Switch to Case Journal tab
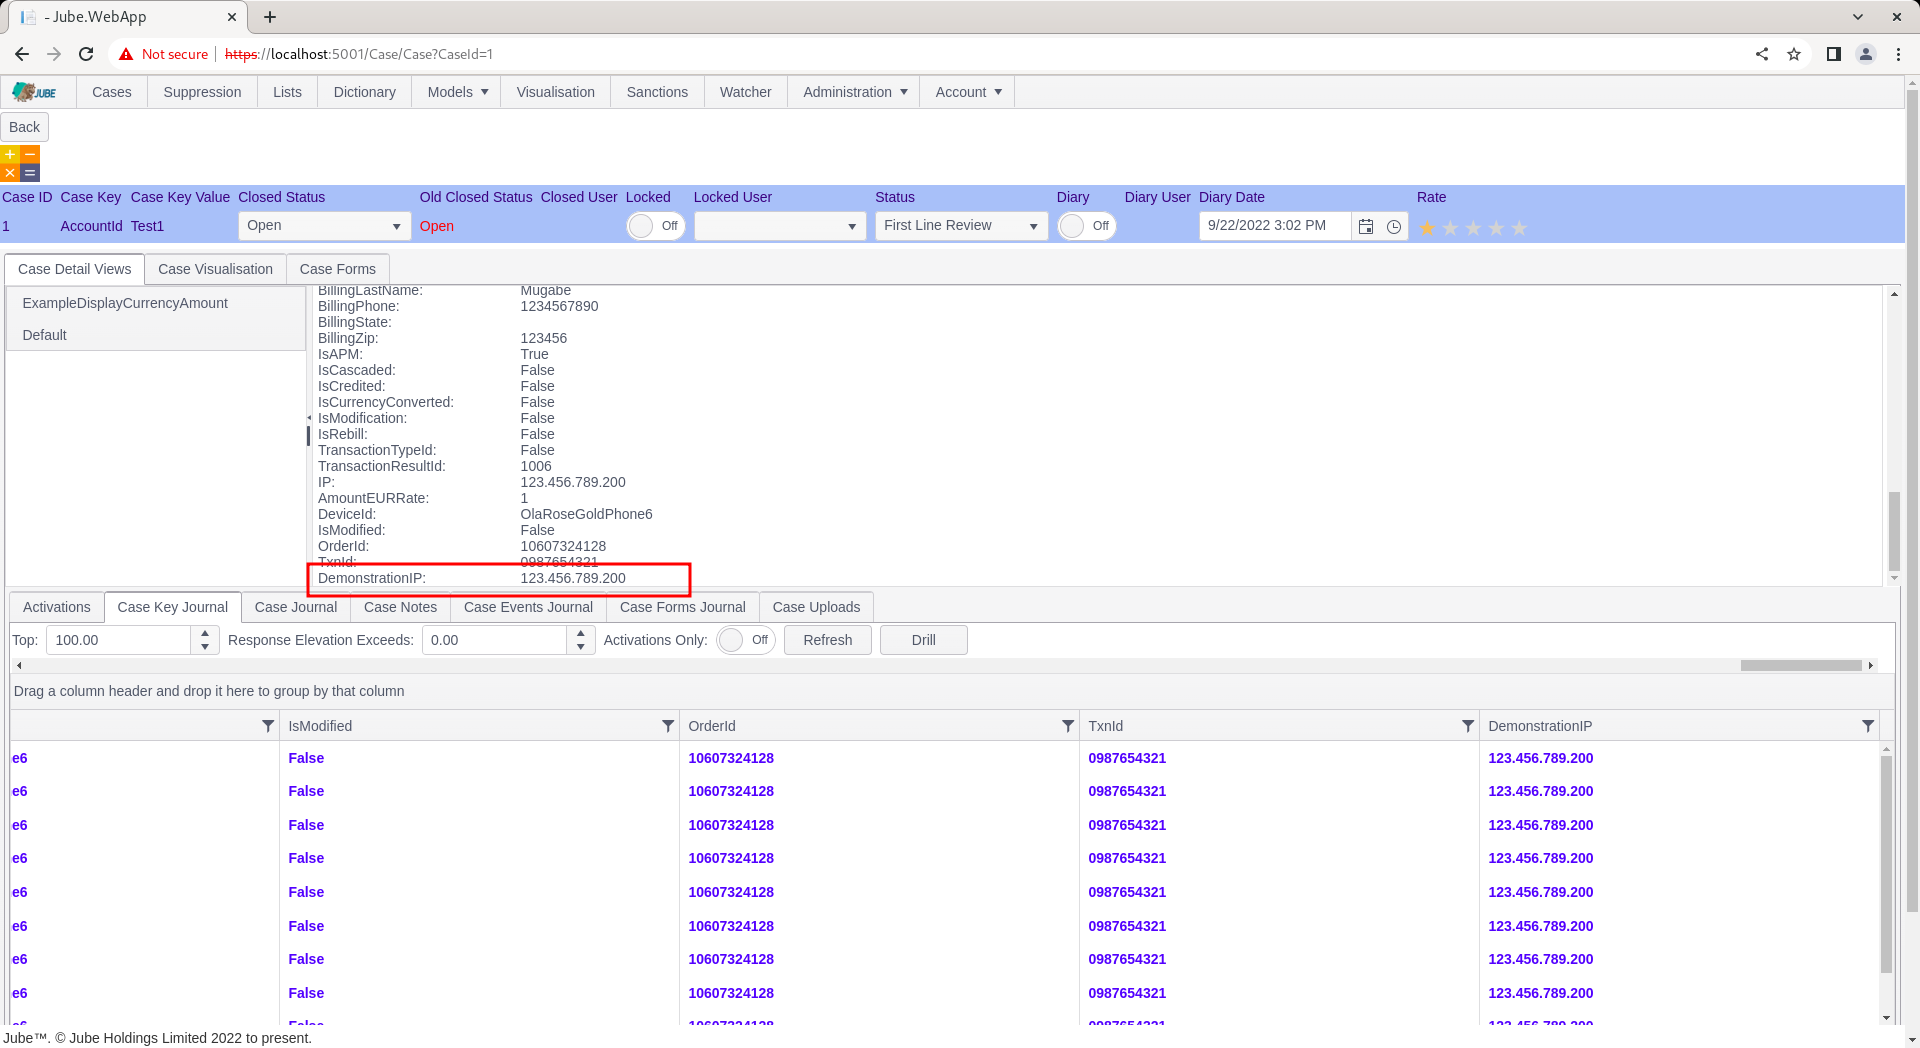1920x1048 pixels. 296,607
